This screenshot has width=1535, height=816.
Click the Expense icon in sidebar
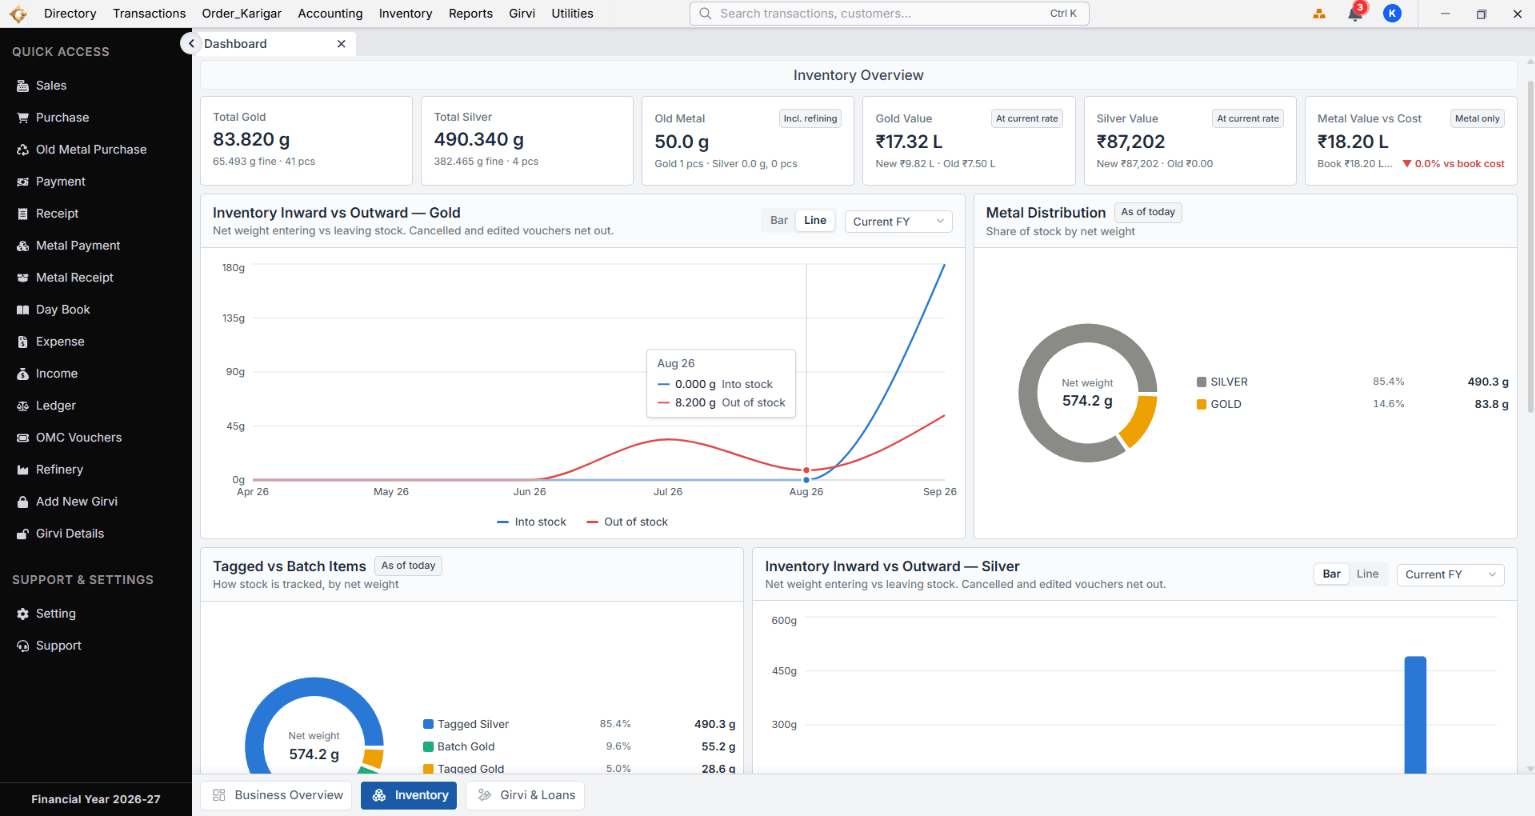tap(23, 342)
